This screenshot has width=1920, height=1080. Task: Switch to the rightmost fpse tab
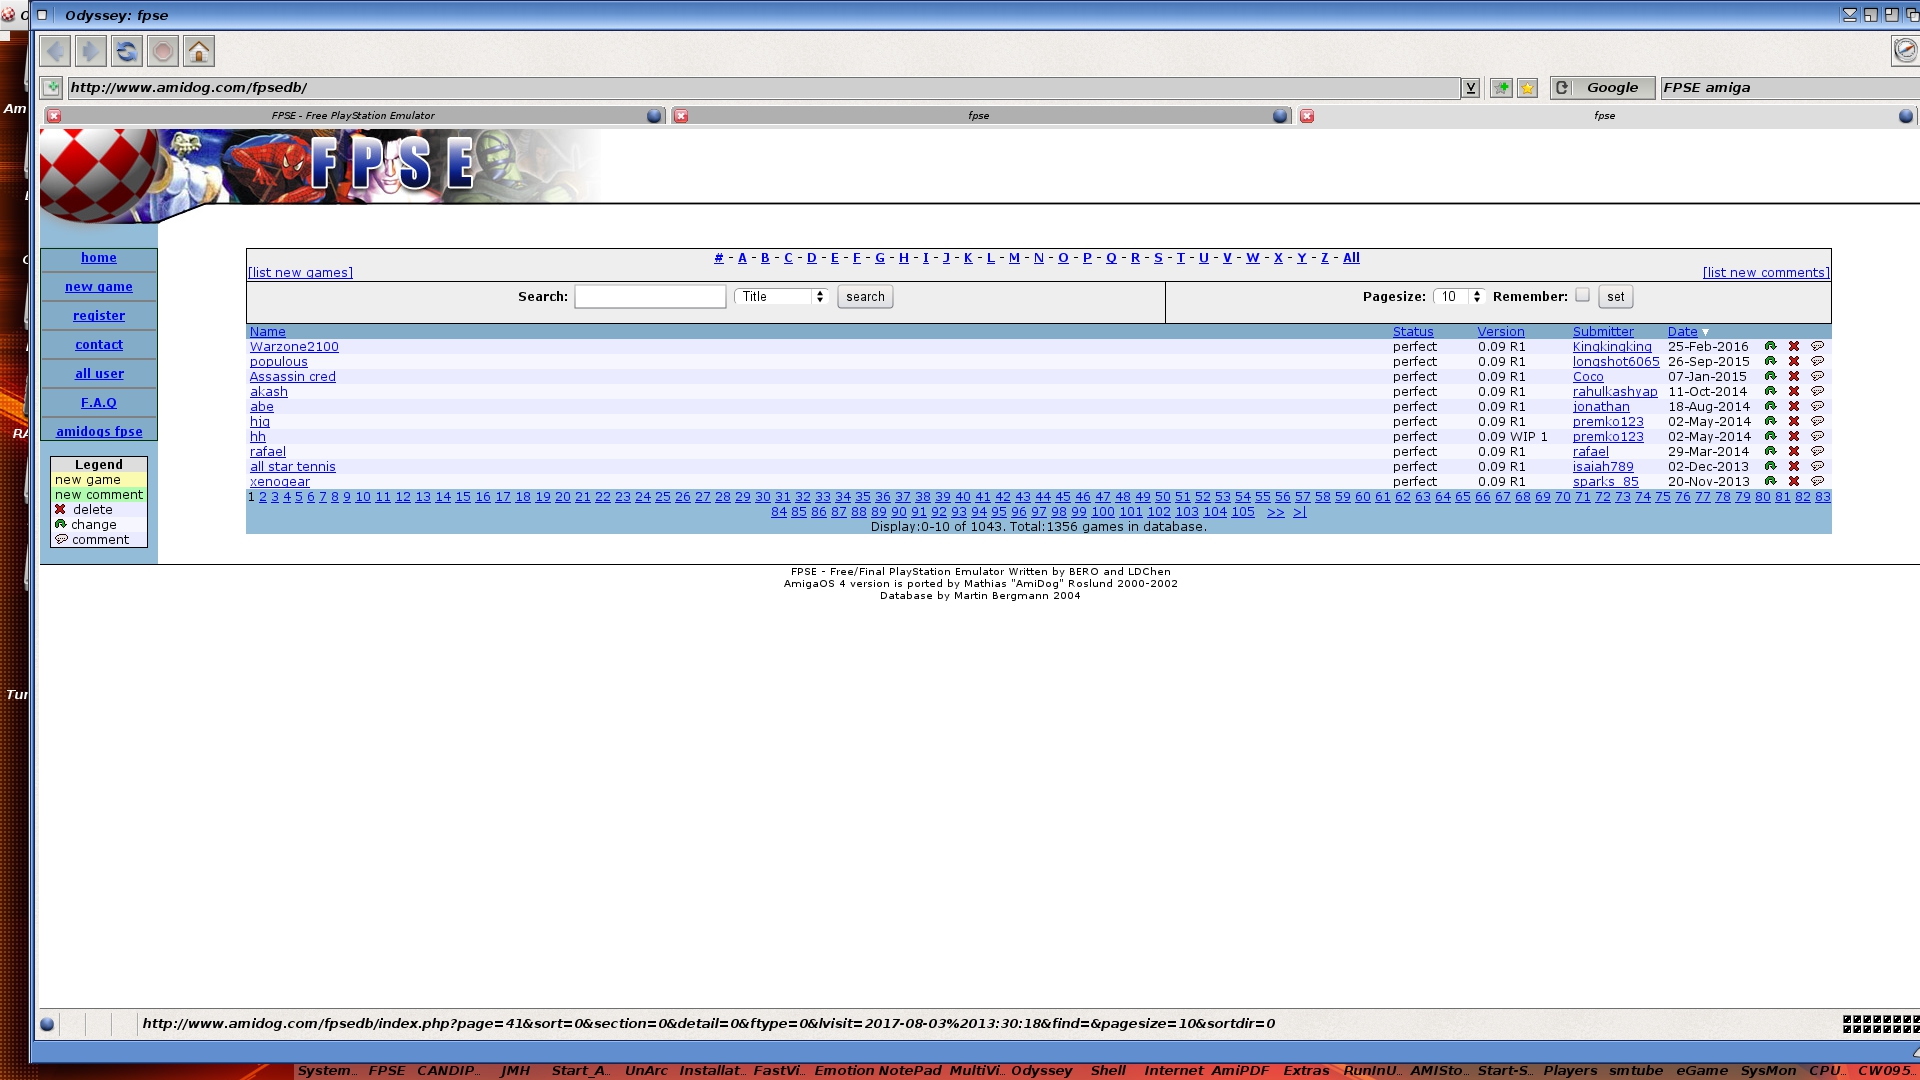tap(1605, 116)
